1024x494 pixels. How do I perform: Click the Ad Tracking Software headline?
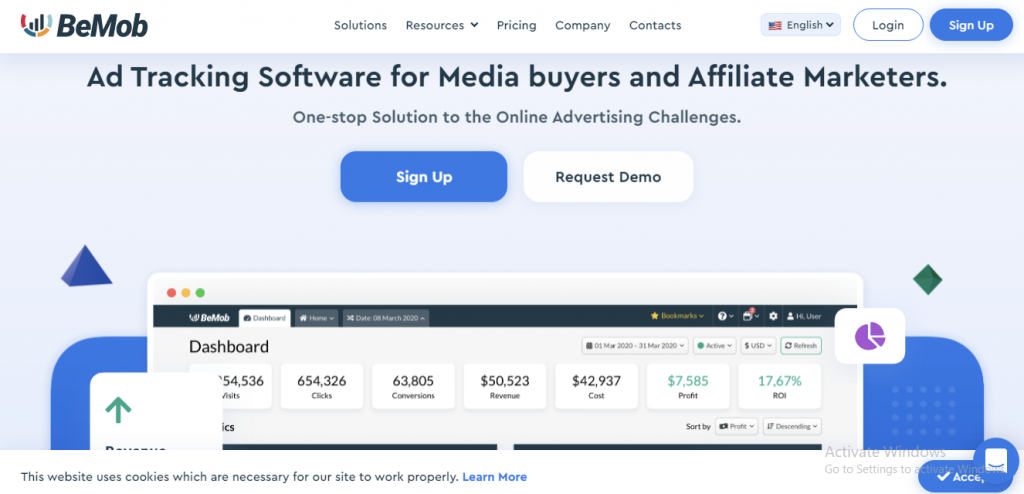pyautogui.click(x=517, y=78)
